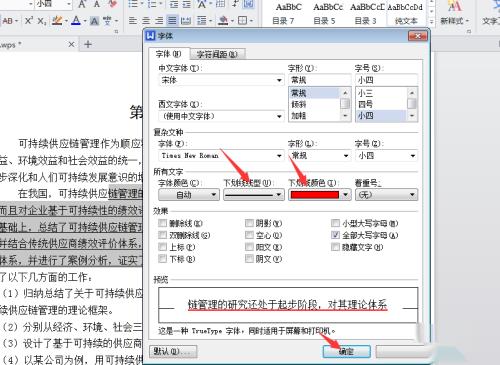Click the 字形 style input field

[320, 80]
